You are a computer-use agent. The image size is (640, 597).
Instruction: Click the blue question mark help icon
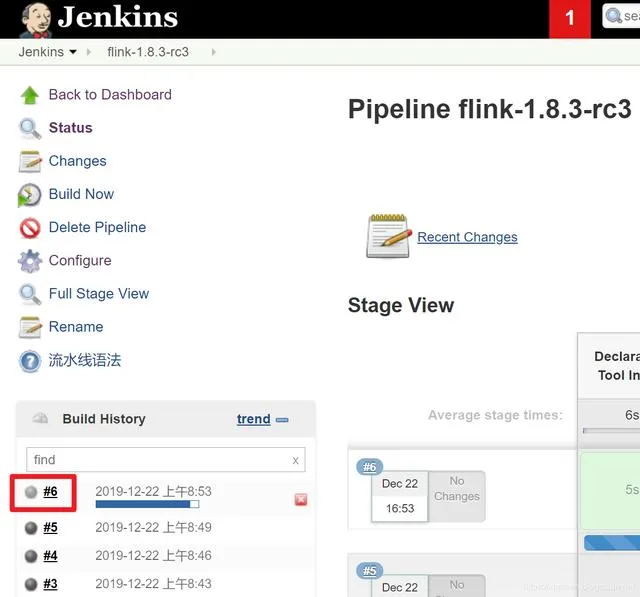(30, 362)
